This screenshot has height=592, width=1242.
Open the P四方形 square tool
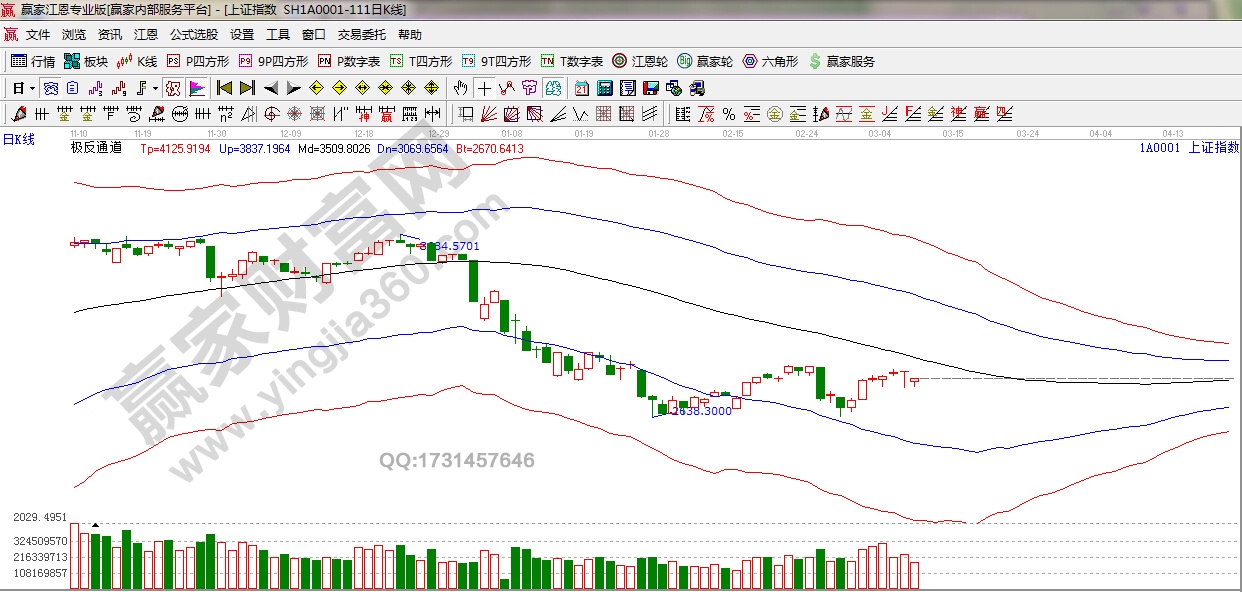pos(198,61)
